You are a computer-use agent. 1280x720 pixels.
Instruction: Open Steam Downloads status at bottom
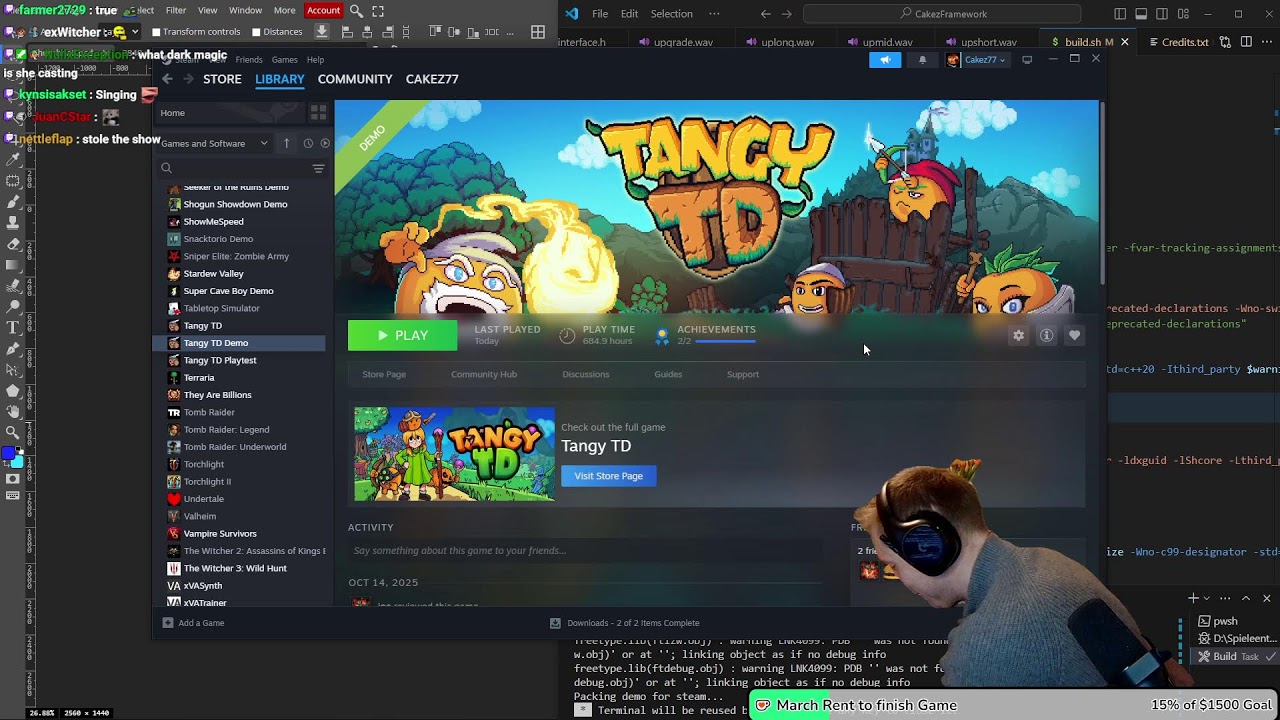point(625,623)
